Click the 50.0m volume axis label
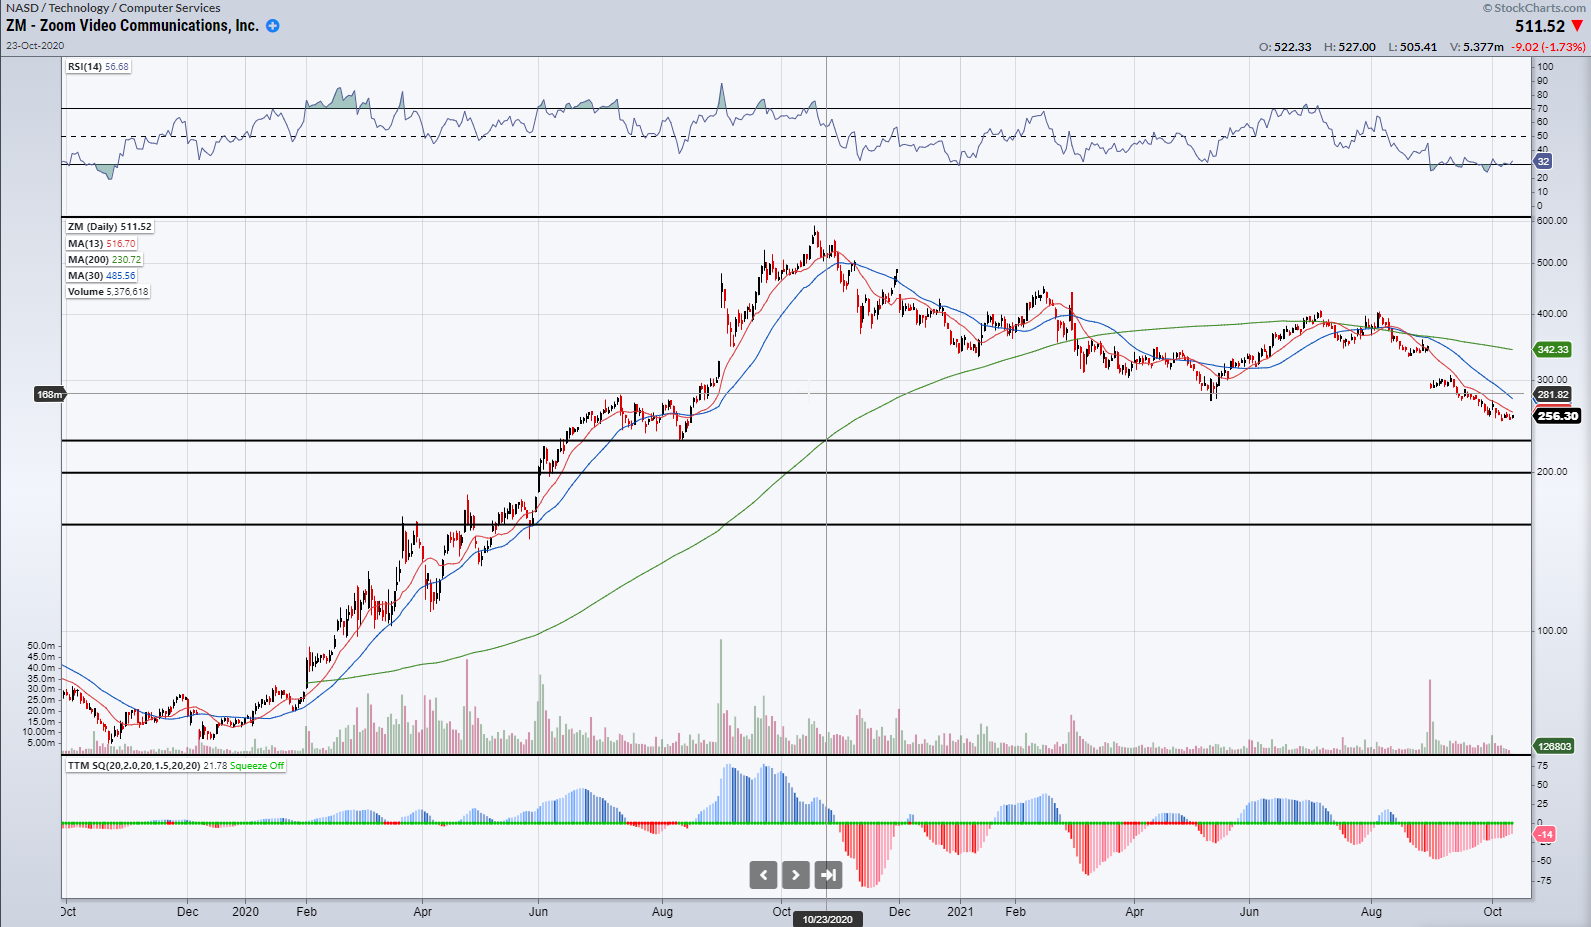This screenshot has height=927, width=1591. click(x=41, y=646)
